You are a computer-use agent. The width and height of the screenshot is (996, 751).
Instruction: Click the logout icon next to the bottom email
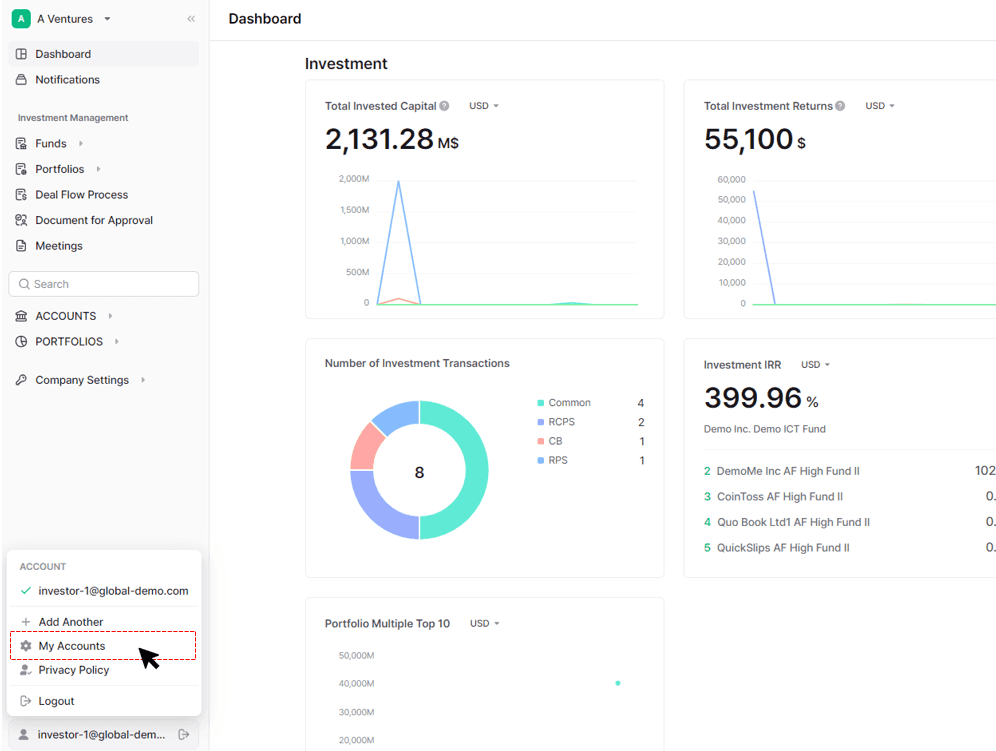(184, 734)
